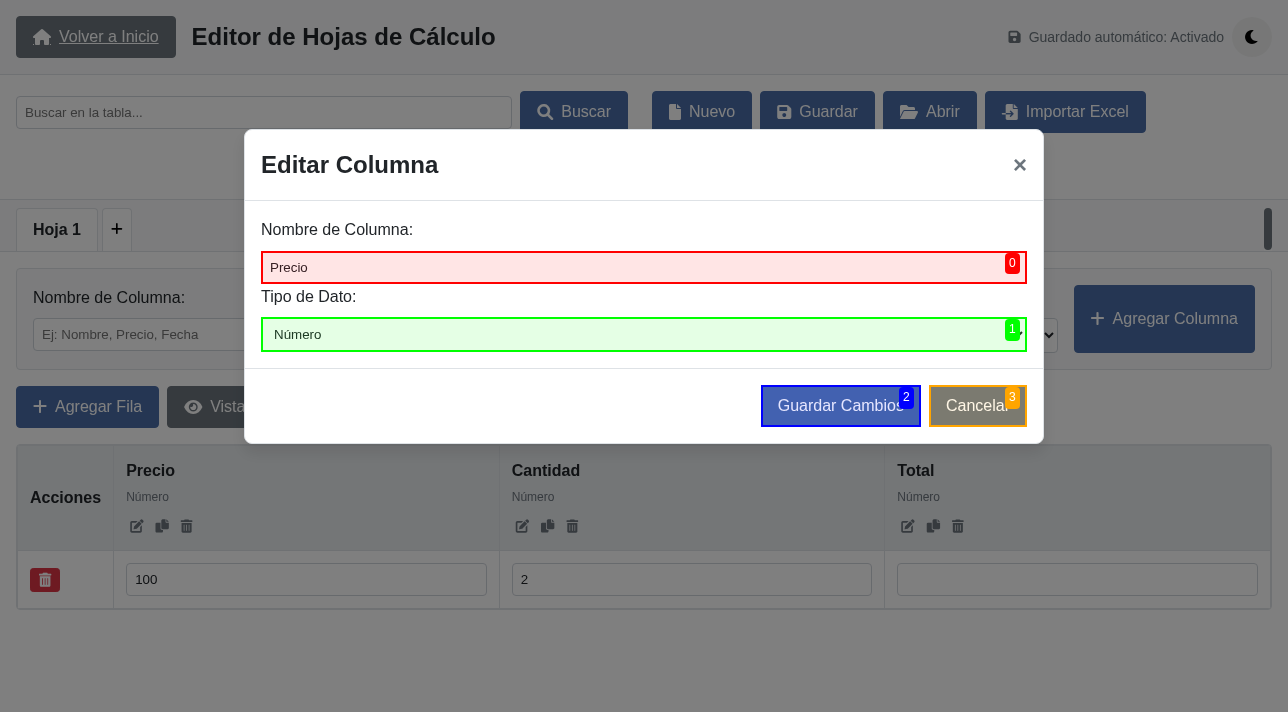Click the duplicate icon under the Cantidad column

(547, 526)
